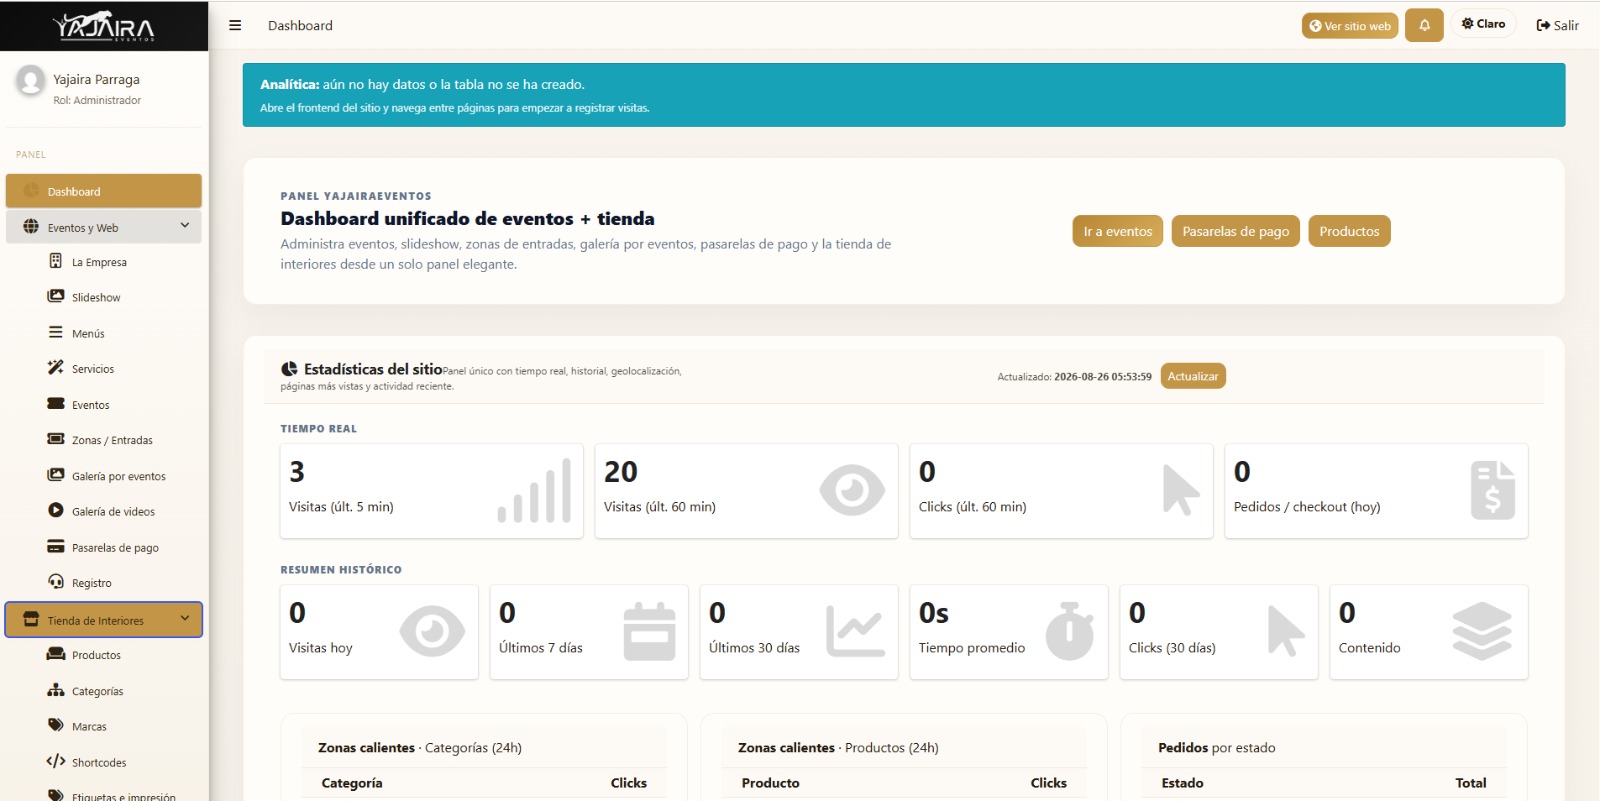This screenshot has height=801, width=1600.
Task: Click the eye icon in Visitas (últ. 60 min) card
Action: click(852, 490)
